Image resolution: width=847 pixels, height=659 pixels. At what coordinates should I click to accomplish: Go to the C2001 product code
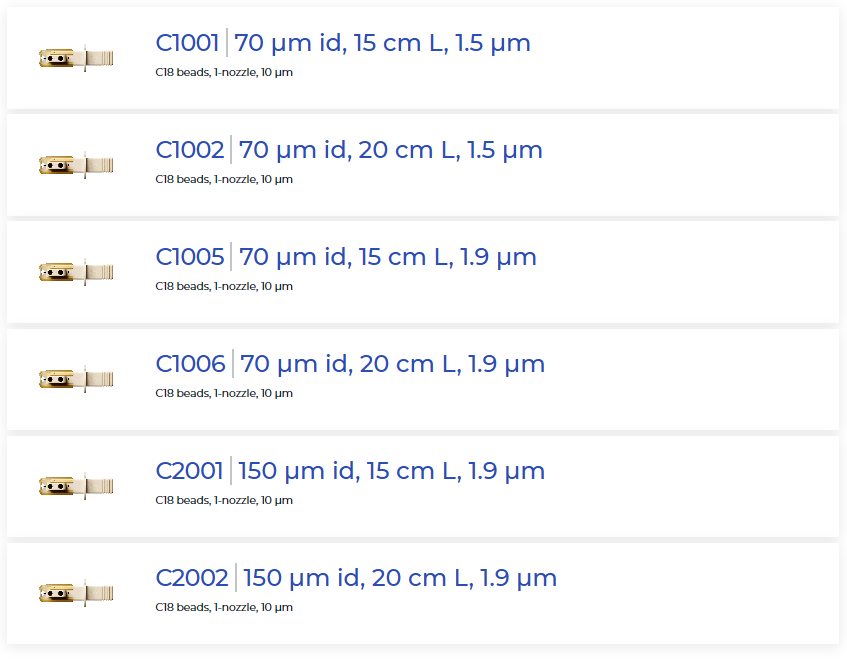(189, 471)
